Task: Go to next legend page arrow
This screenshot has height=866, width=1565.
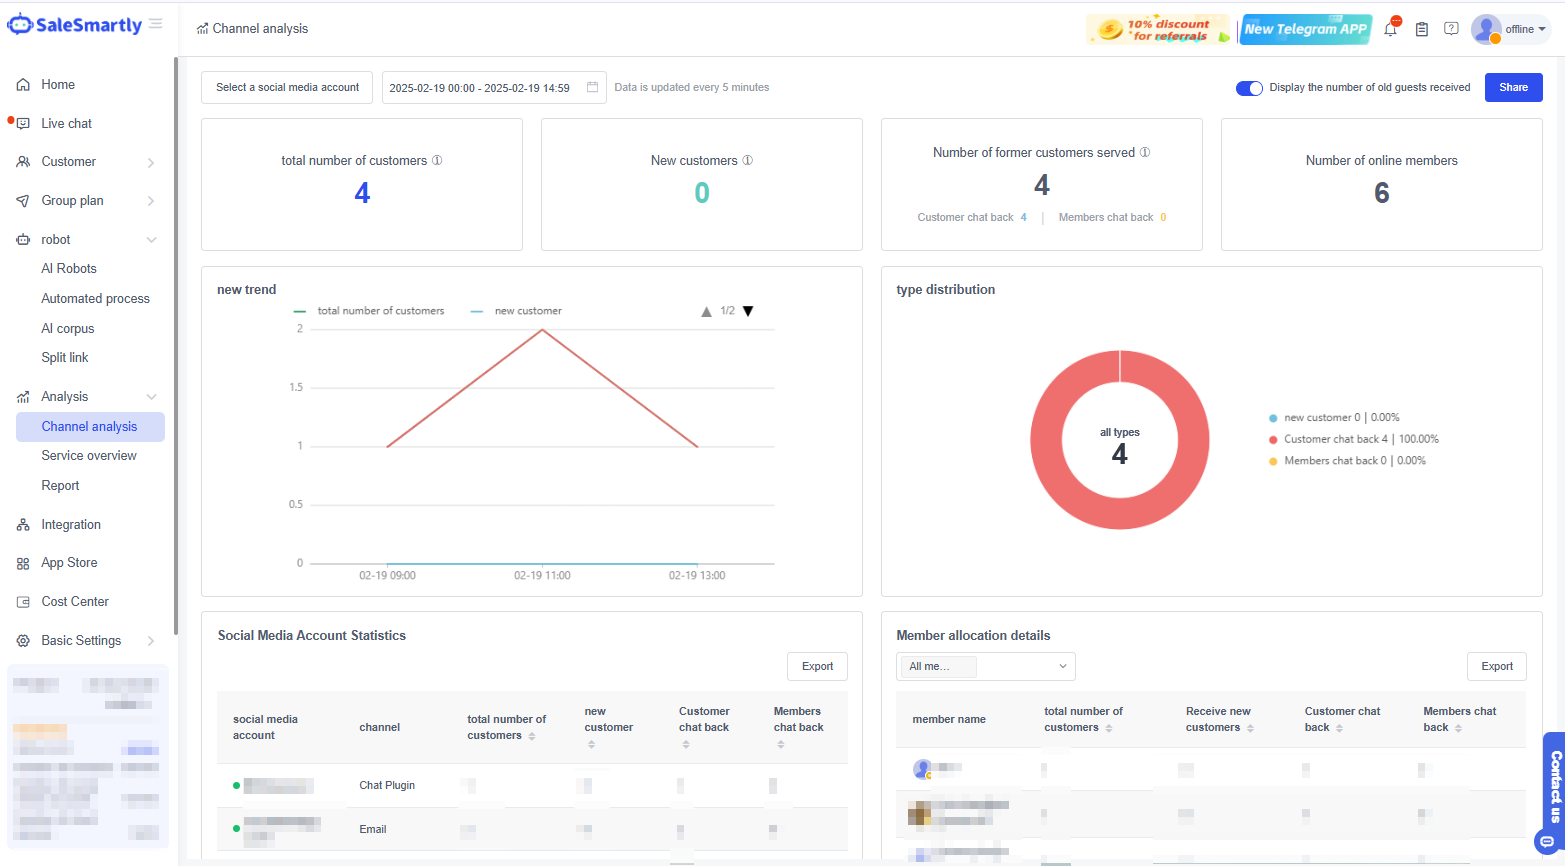Action: (x=748, y=311)
